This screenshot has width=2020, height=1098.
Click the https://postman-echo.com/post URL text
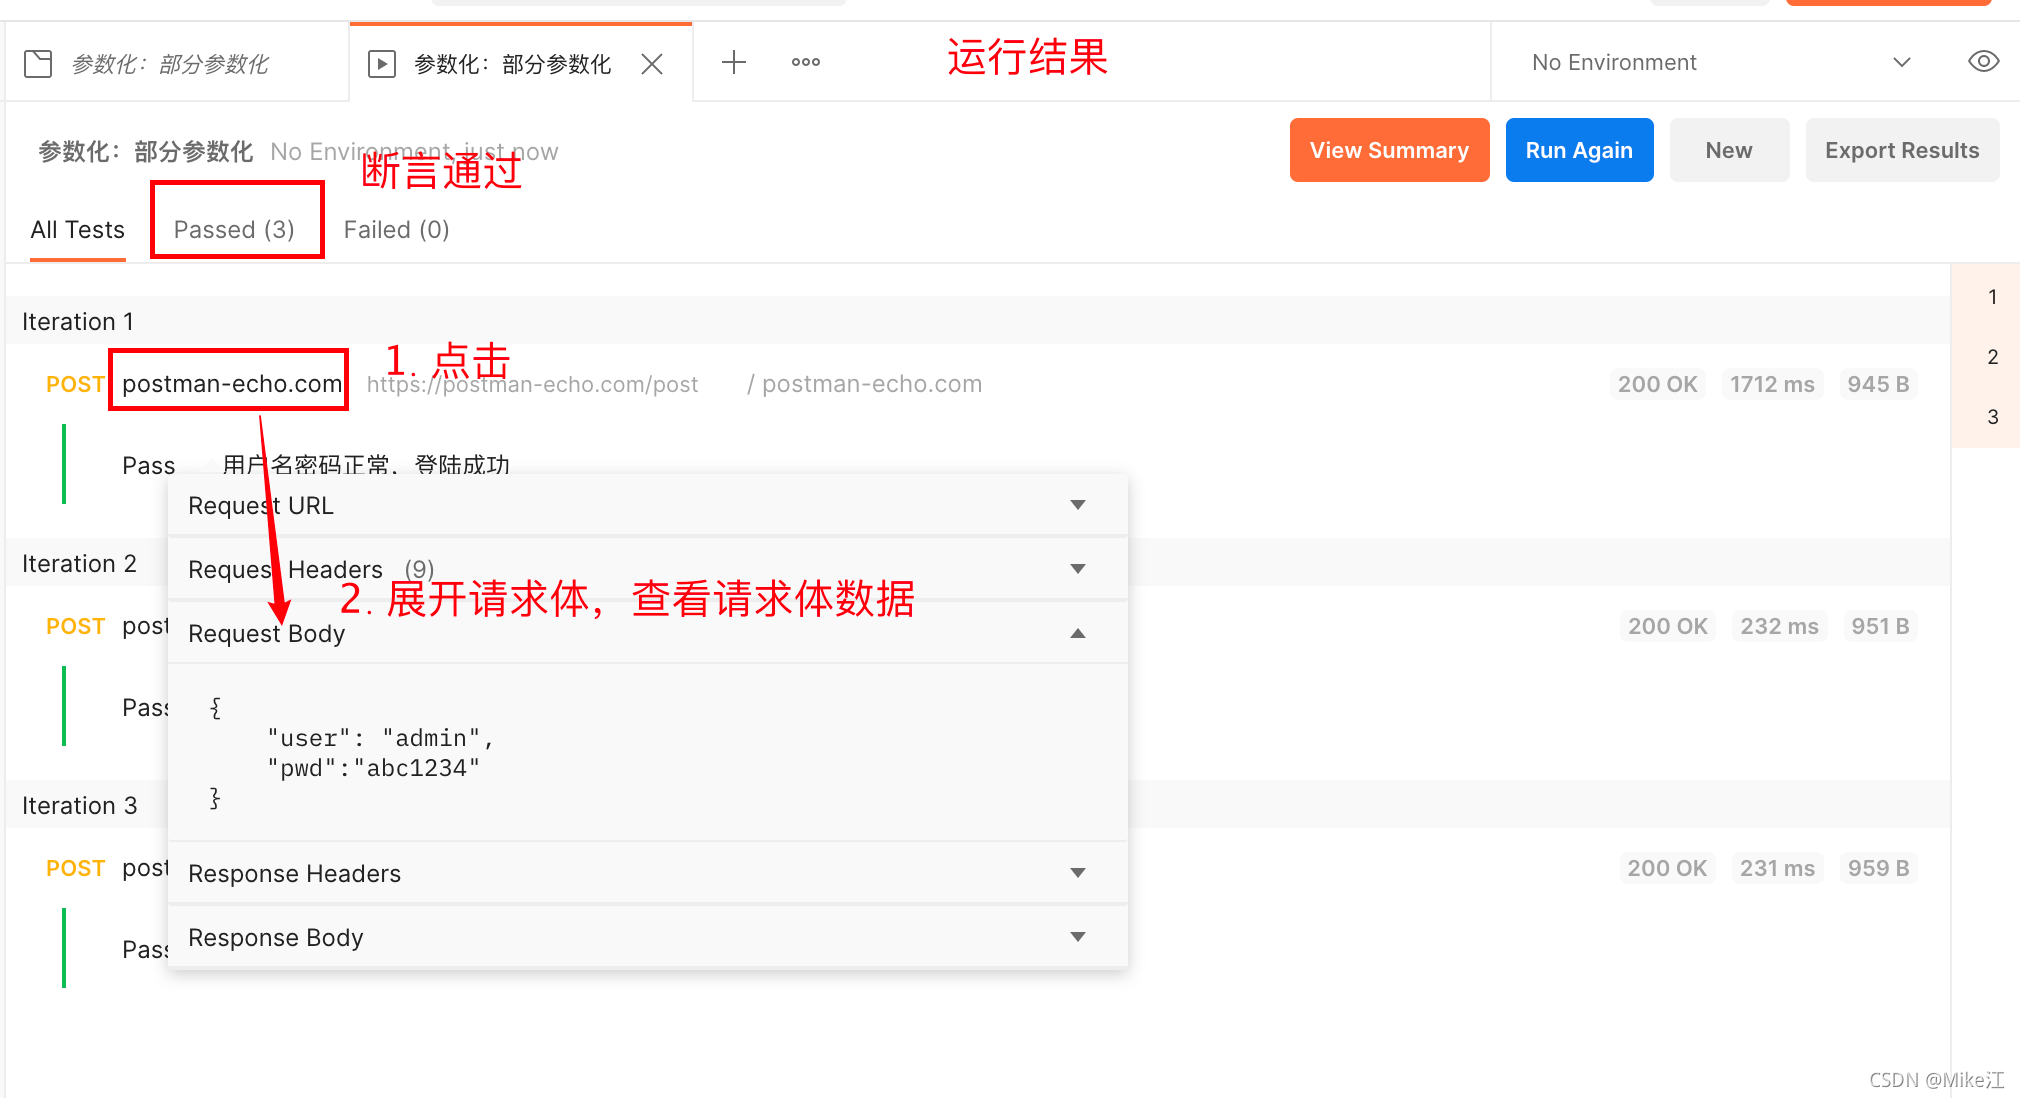point(532,384)
